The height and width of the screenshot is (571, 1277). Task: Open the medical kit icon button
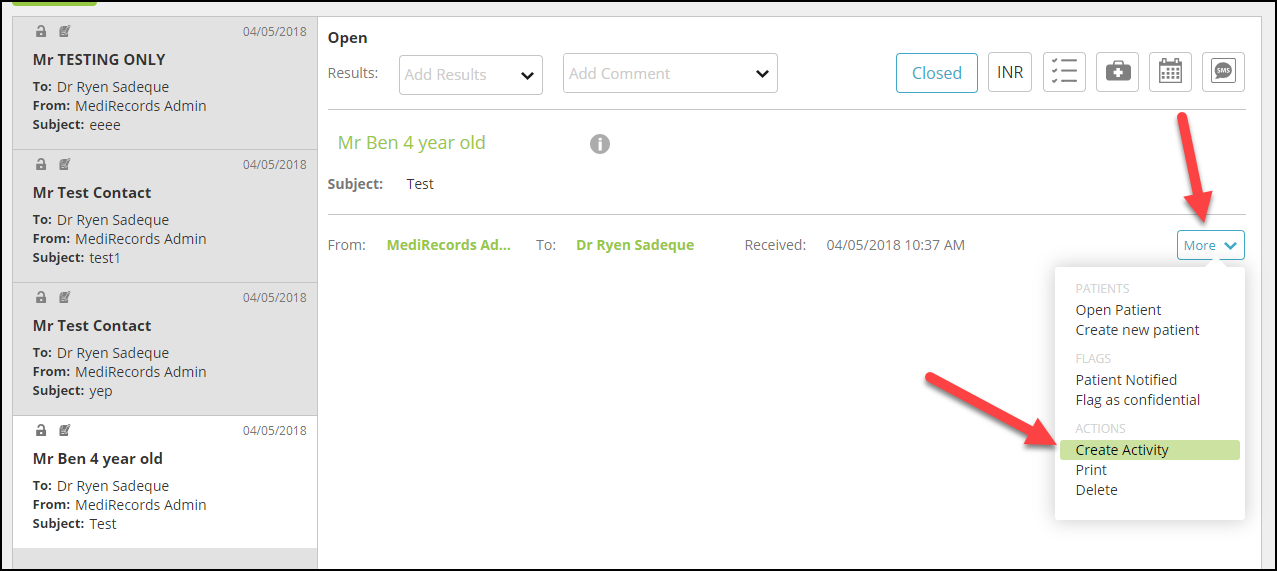tap(1117, 72)
